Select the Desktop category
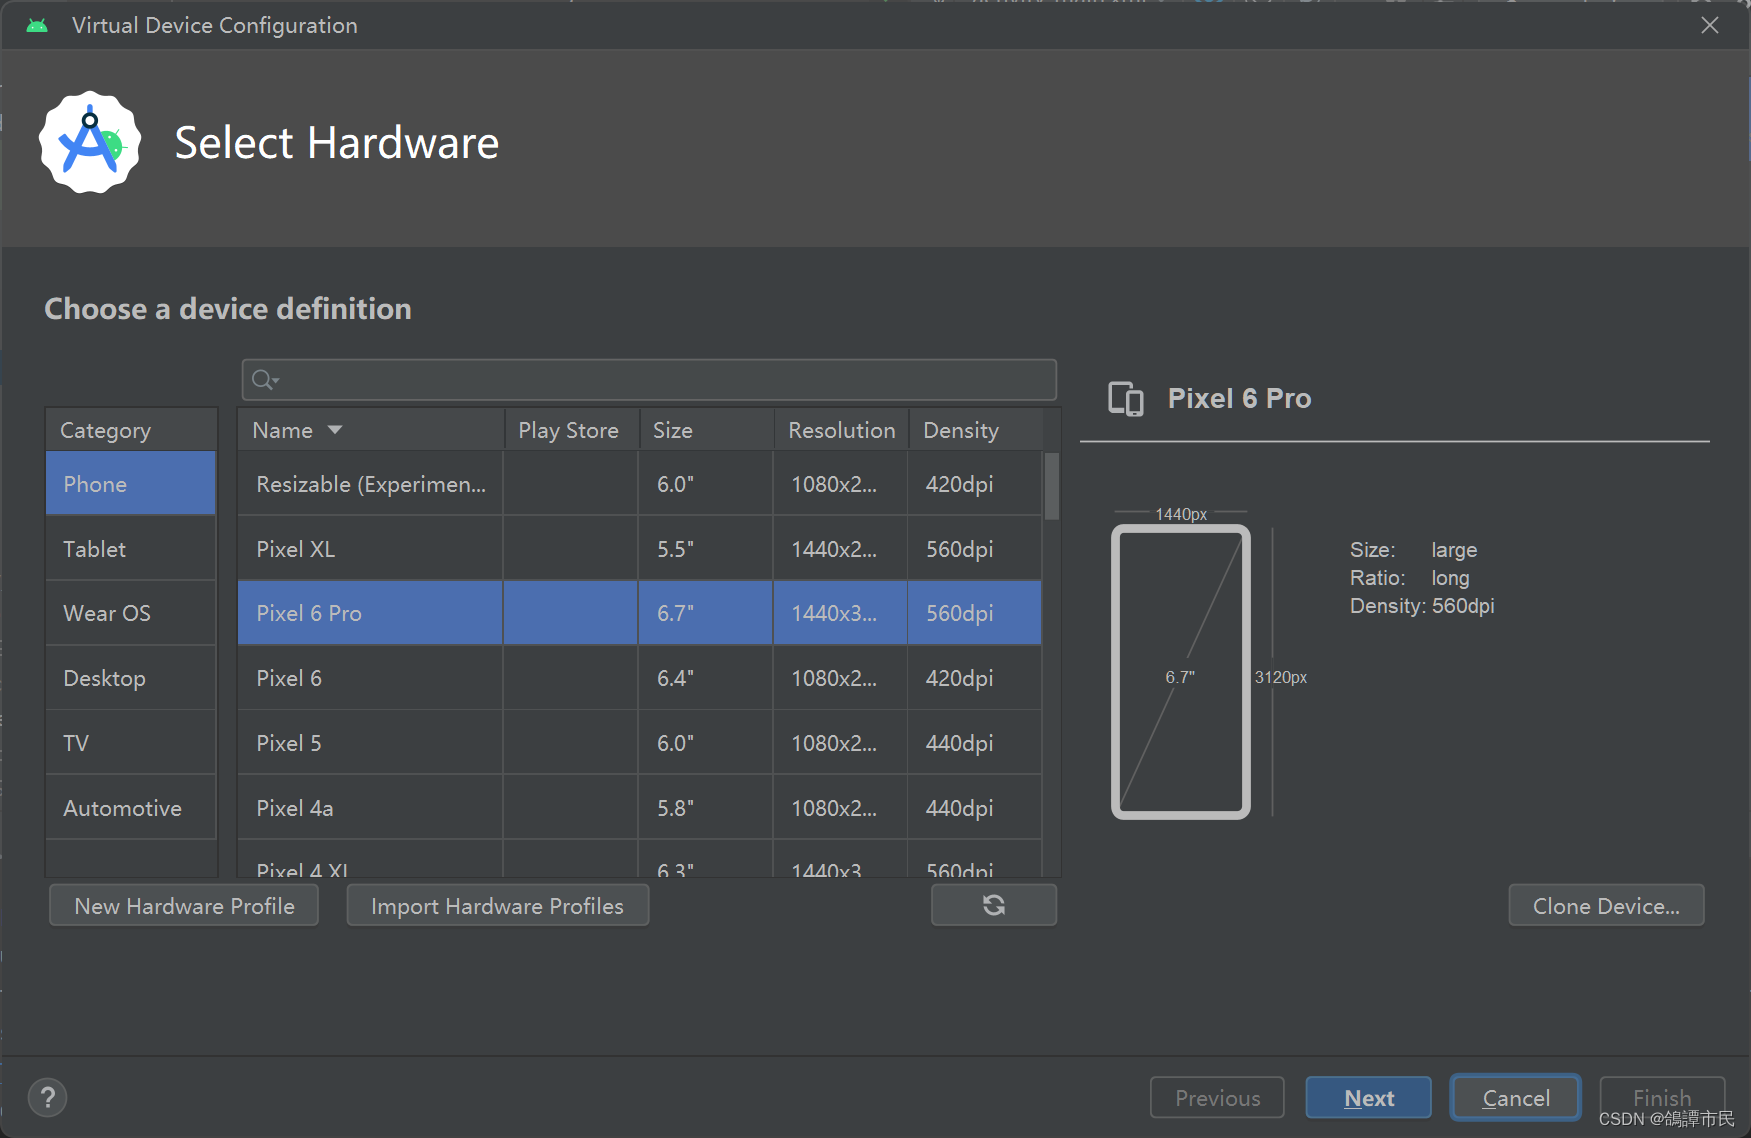This screenshot has height=1138, width=1751. coord(131,678)
